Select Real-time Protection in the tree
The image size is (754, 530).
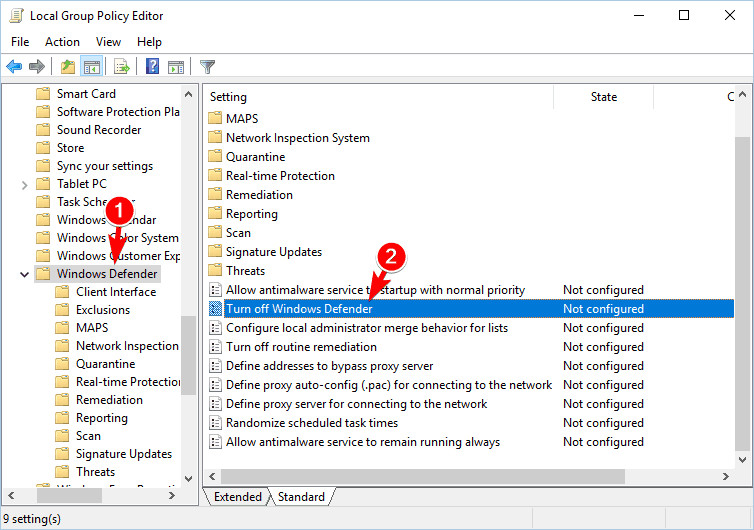click(x=128, y=382)
